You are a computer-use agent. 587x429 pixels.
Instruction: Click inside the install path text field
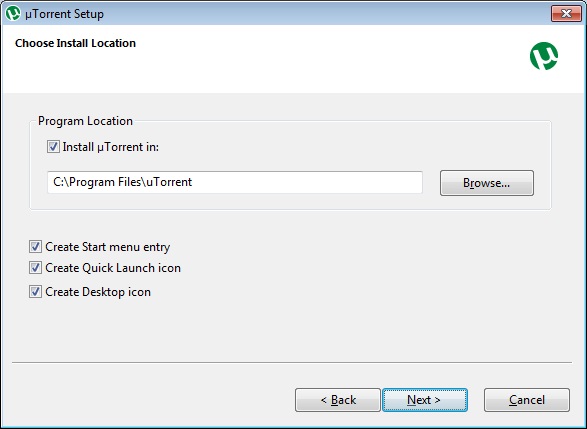pos(235,182)
